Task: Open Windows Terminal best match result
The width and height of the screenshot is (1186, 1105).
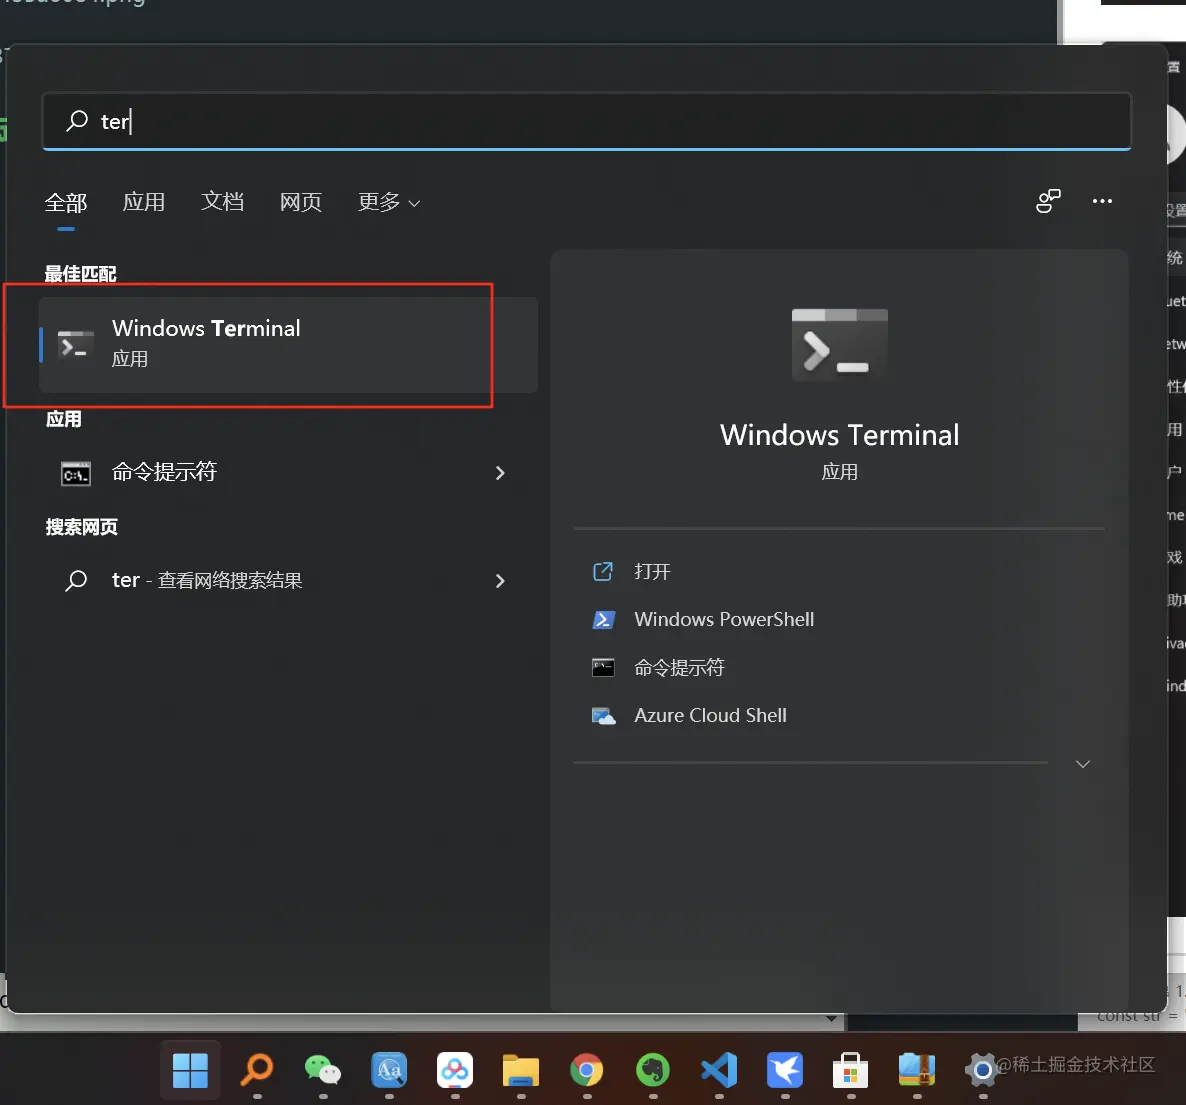Action: click(x=288, y=345)
